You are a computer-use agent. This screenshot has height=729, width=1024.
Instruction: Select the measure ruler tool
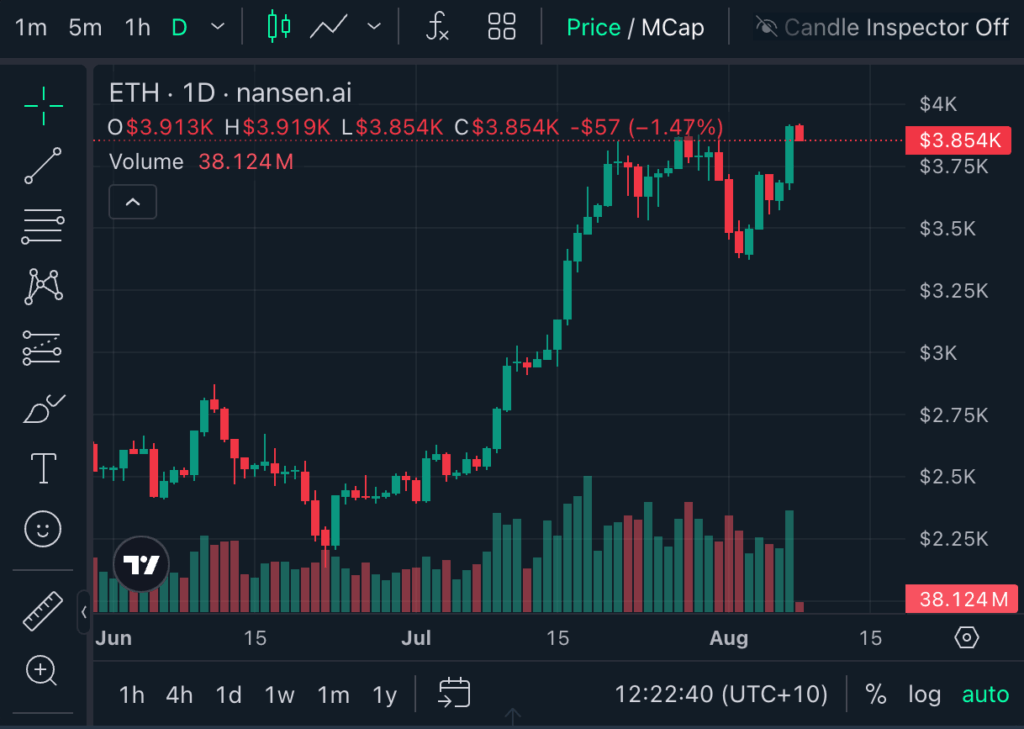pyautogui.click(x=42, y=610)
